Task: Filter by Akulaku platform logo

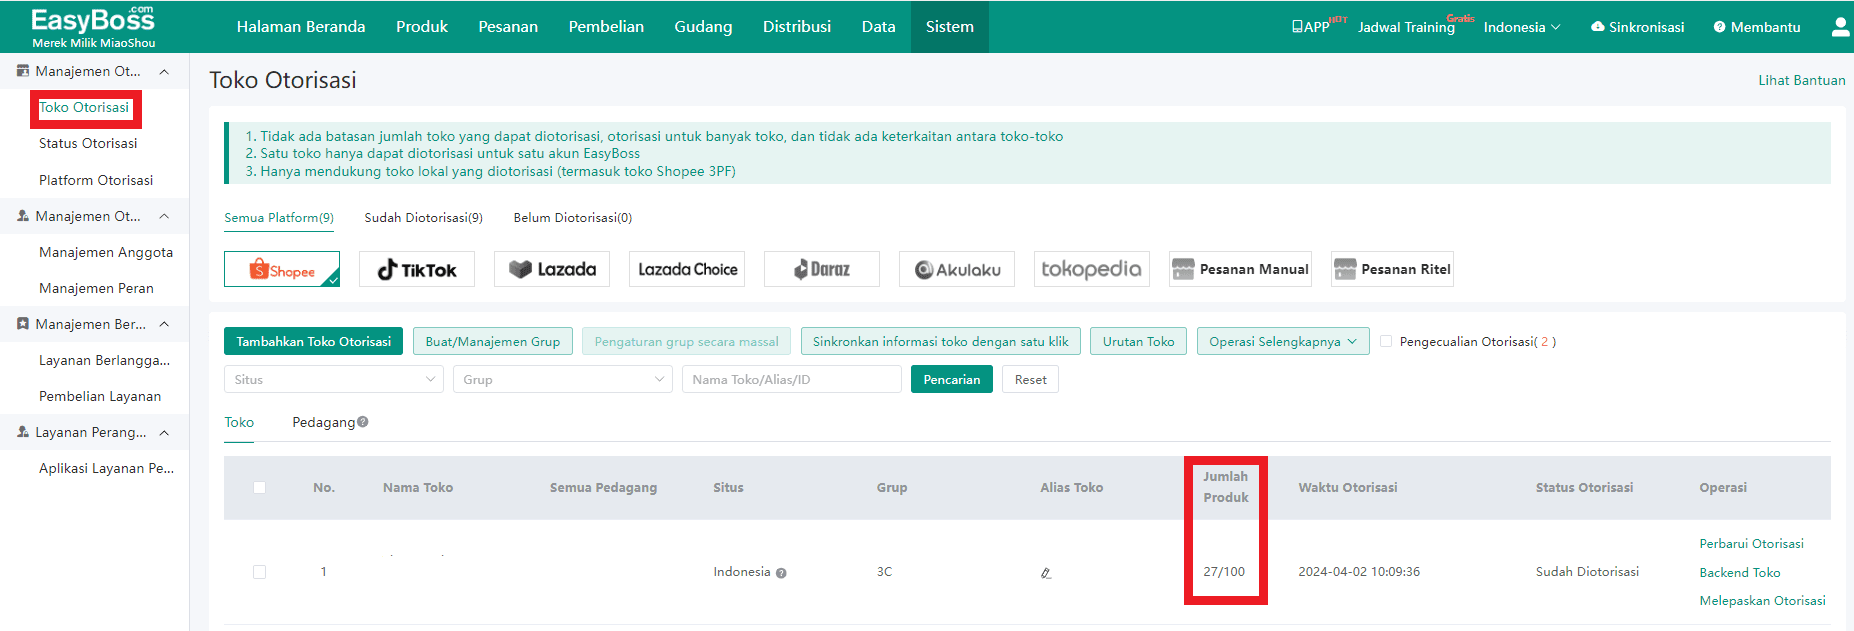Action: pyautogui.click(x=957, y=269)
